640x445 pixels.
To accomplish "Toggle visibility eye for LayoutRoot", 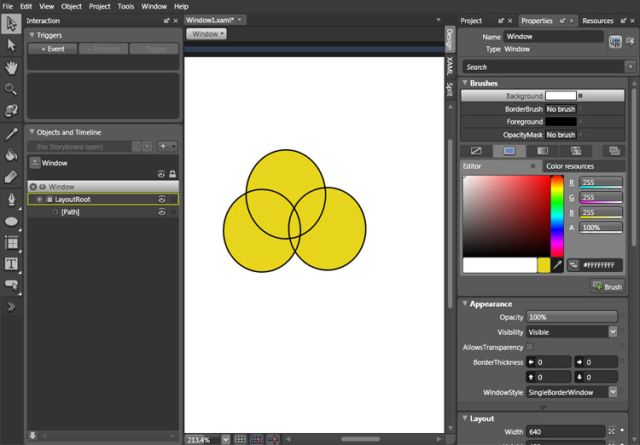I will 162,199.
